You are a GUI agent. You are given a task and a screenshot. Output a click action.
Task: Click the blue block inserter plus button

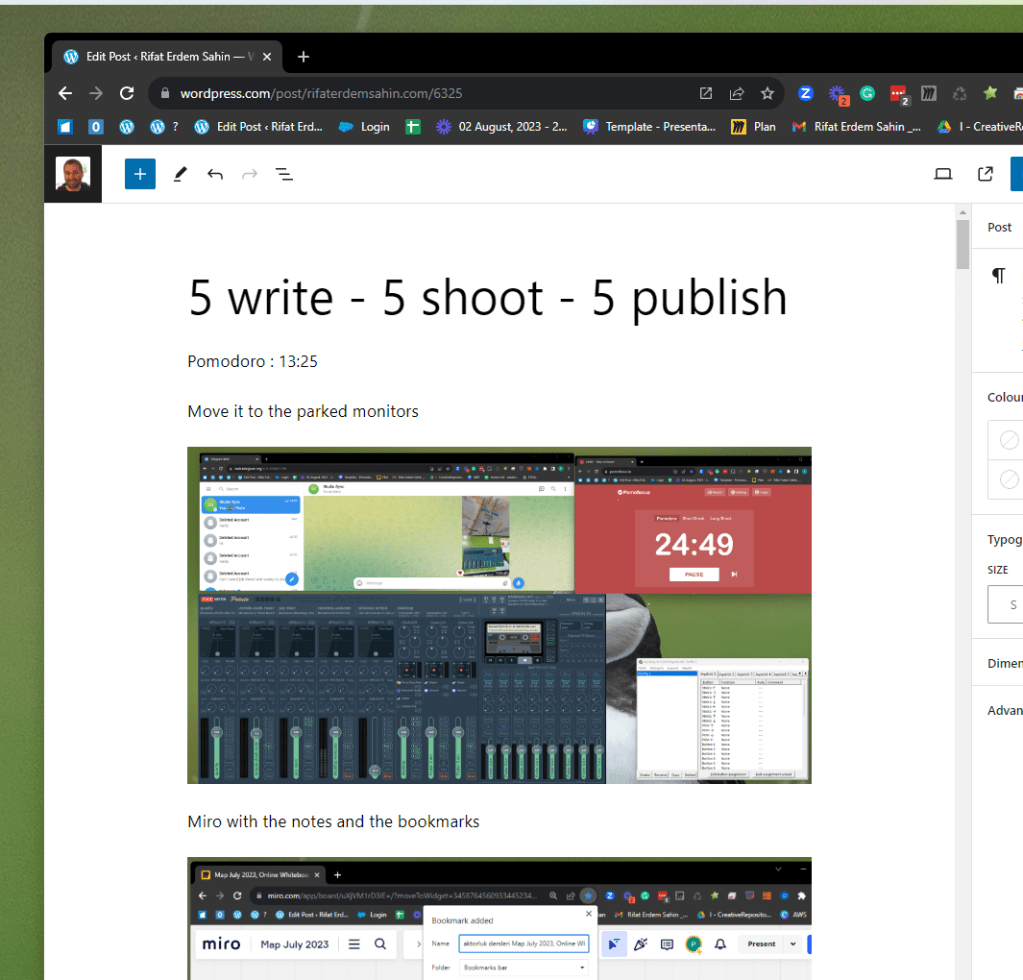tap(140, 174)
